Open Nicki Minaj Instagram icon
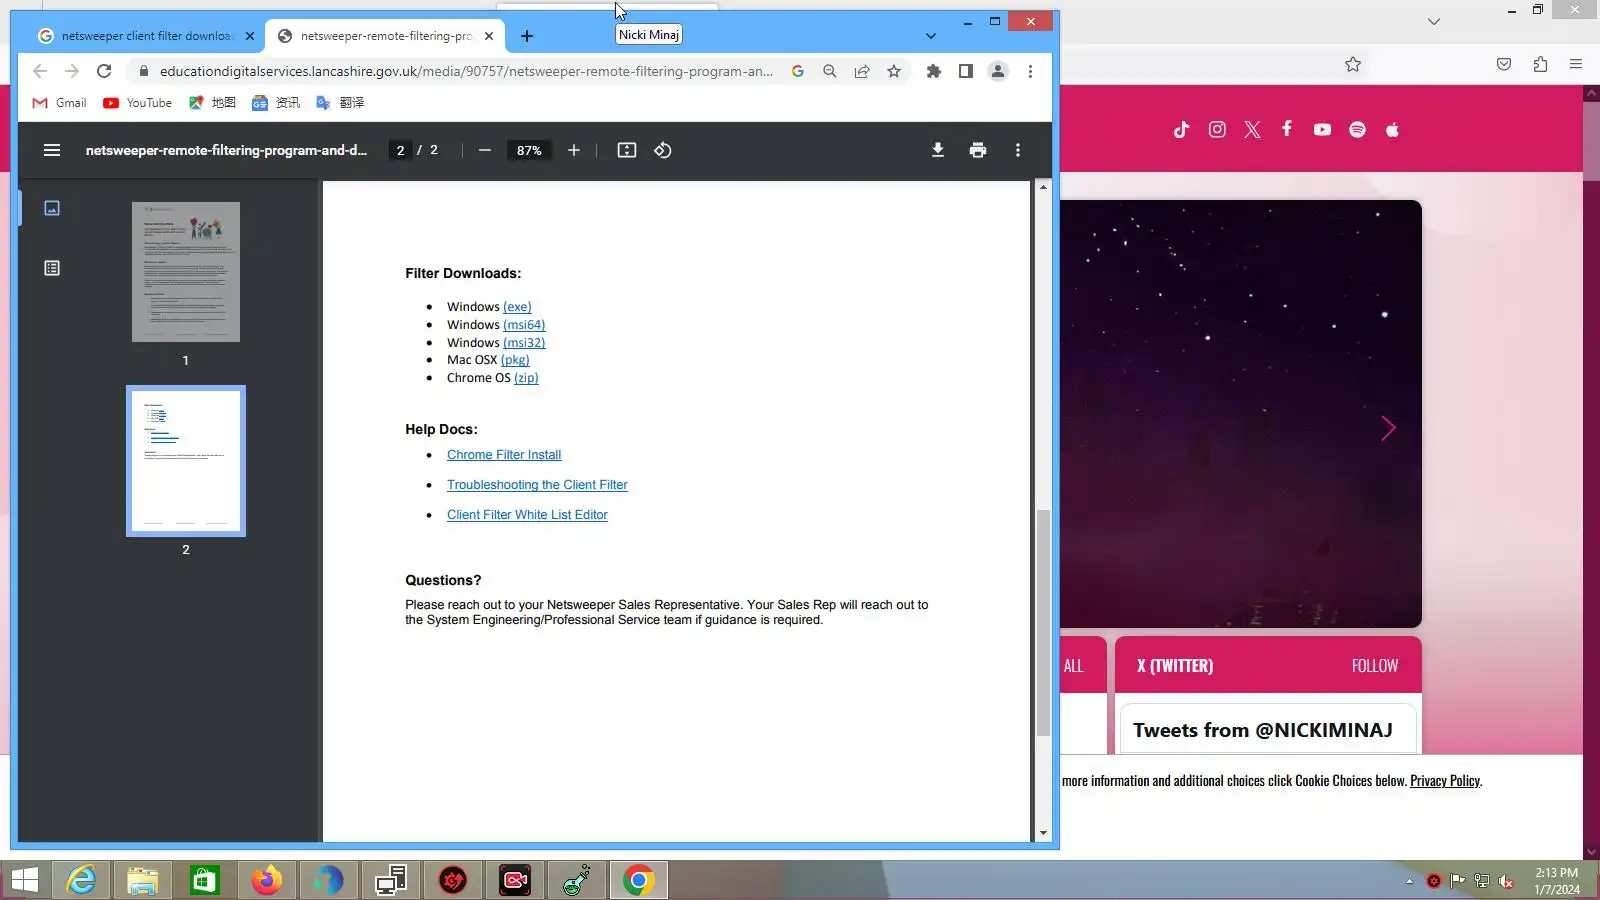The width and height of the screenshot is (1600, 900). (1217, 129)
